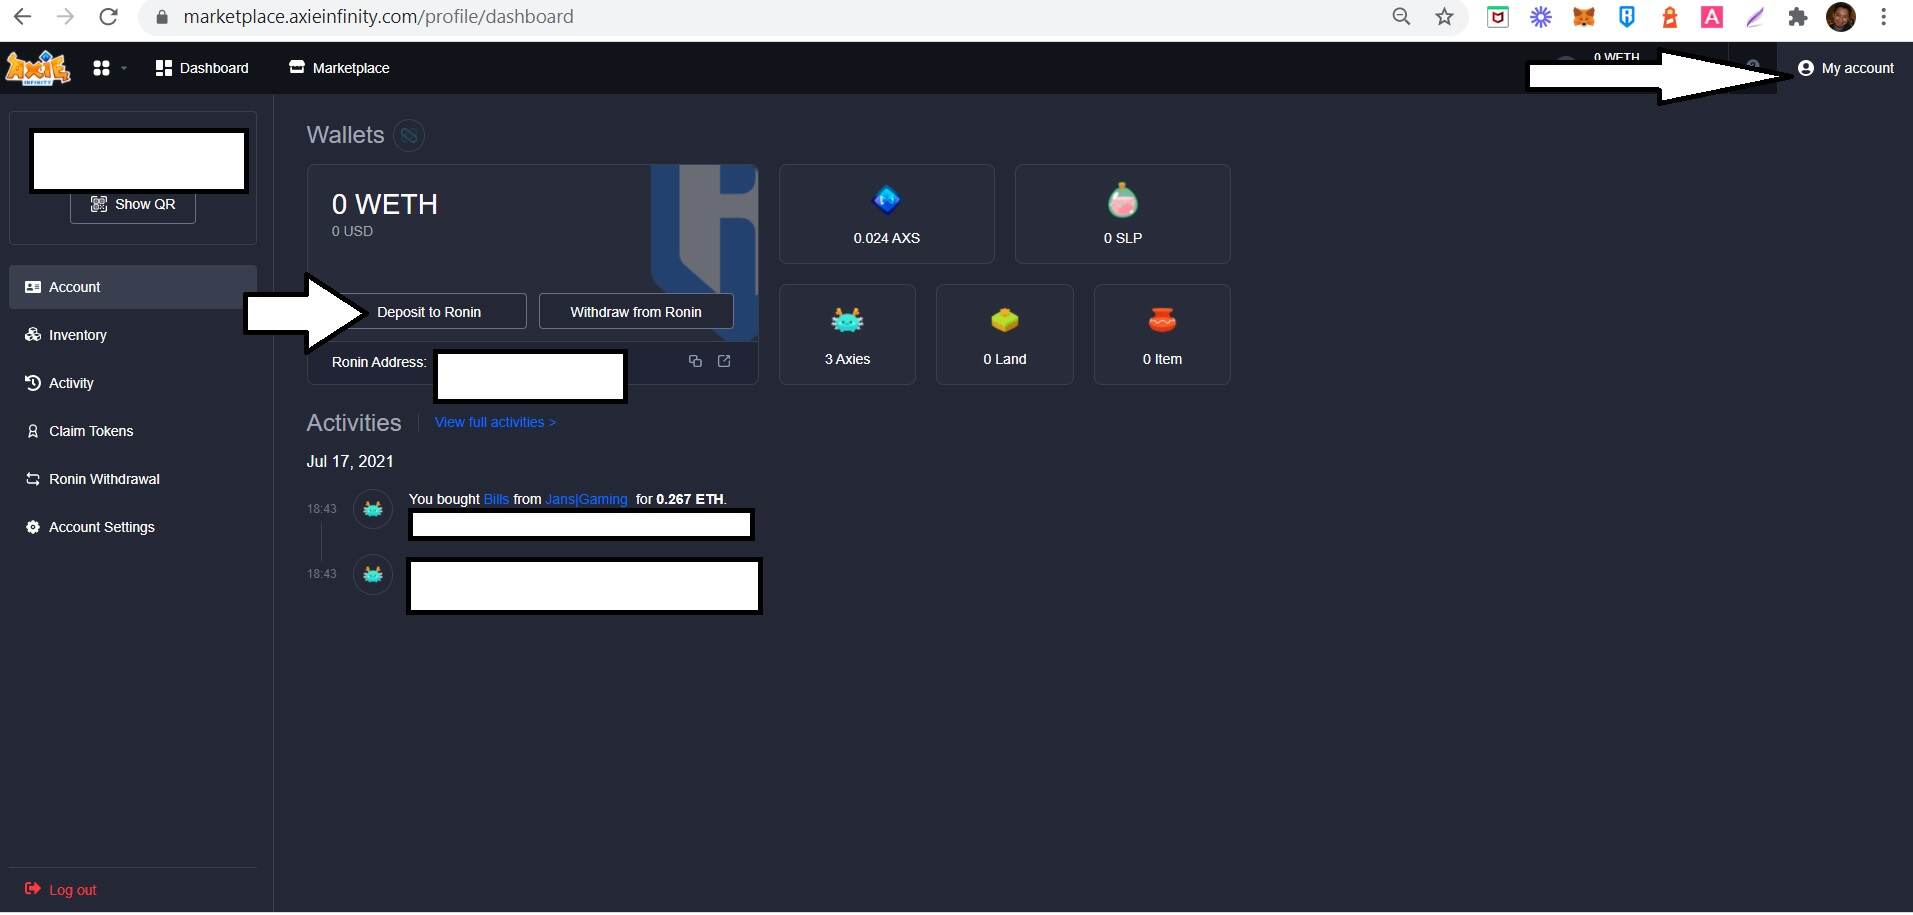Click the first activity axie icon

coord(373,509)
